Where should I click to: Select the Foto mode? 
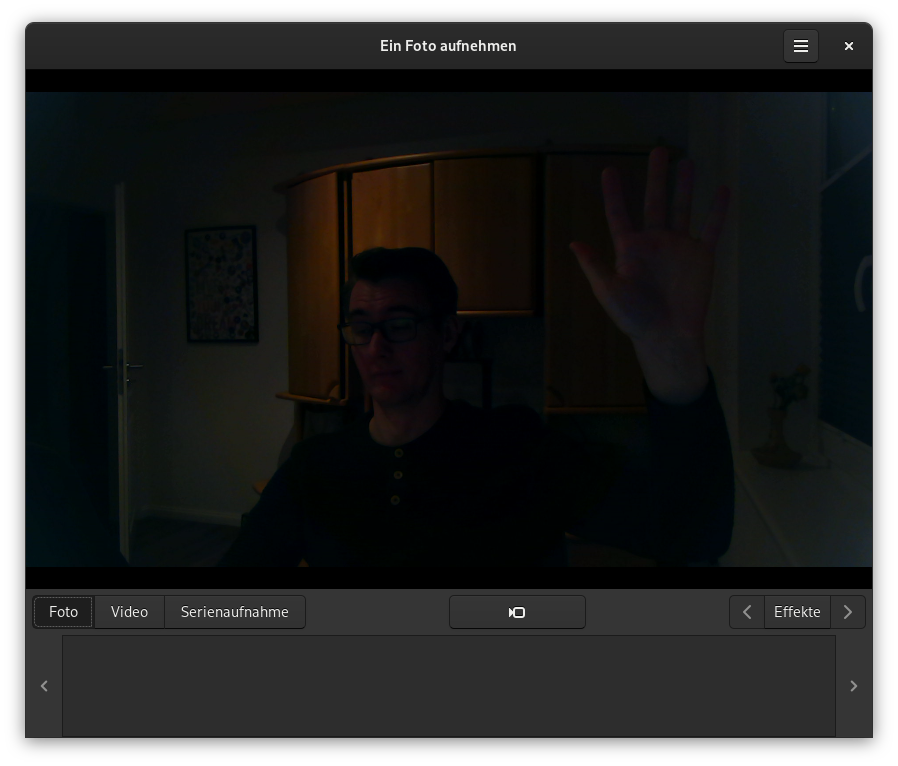pos(64,612)
